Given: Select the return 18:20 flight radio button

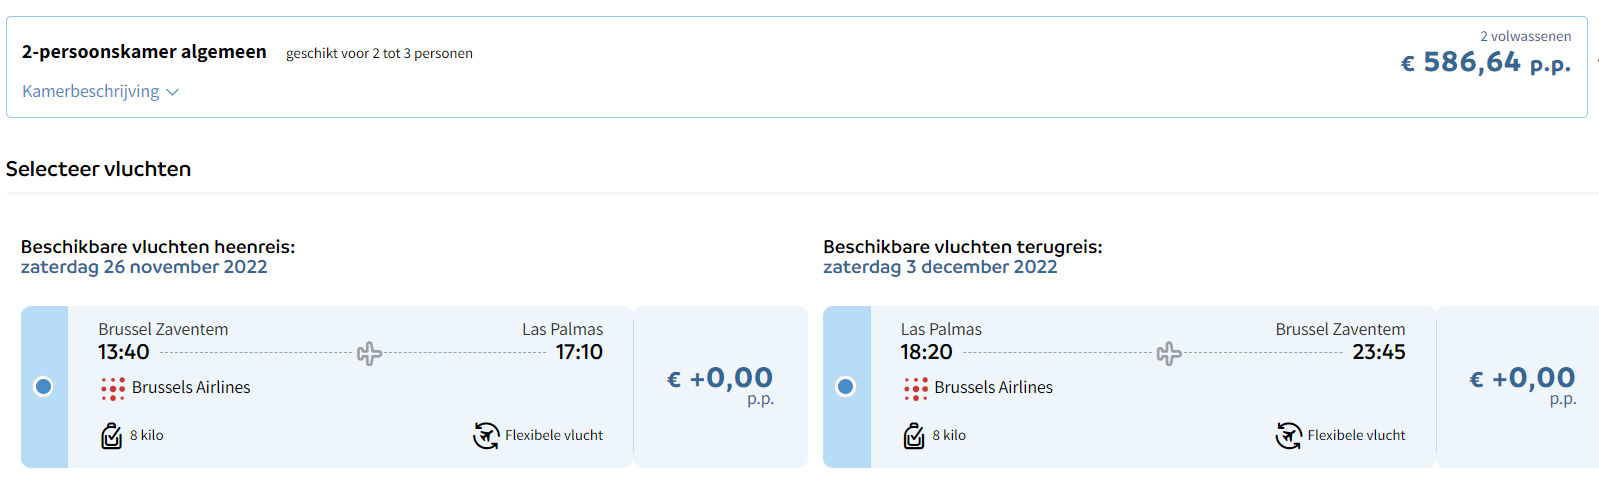Looking at the screenshot, I should coord(845,386).
